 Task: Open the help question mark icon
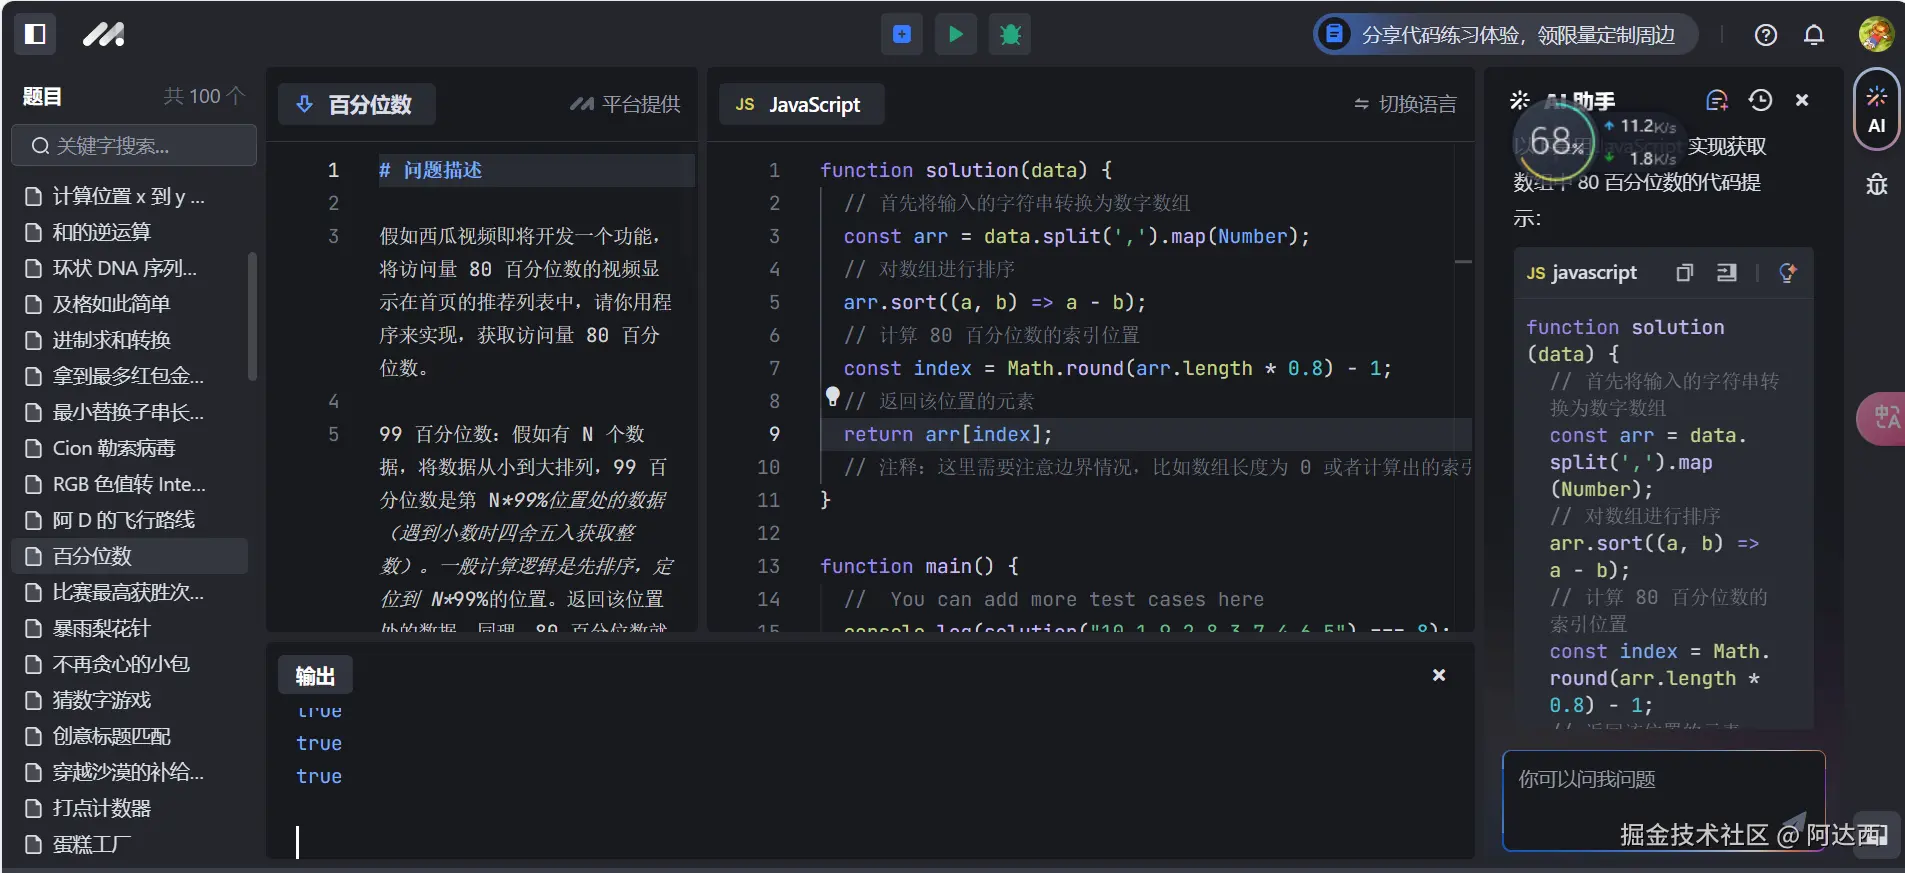pyautogui.click(x=1765, y=35)
